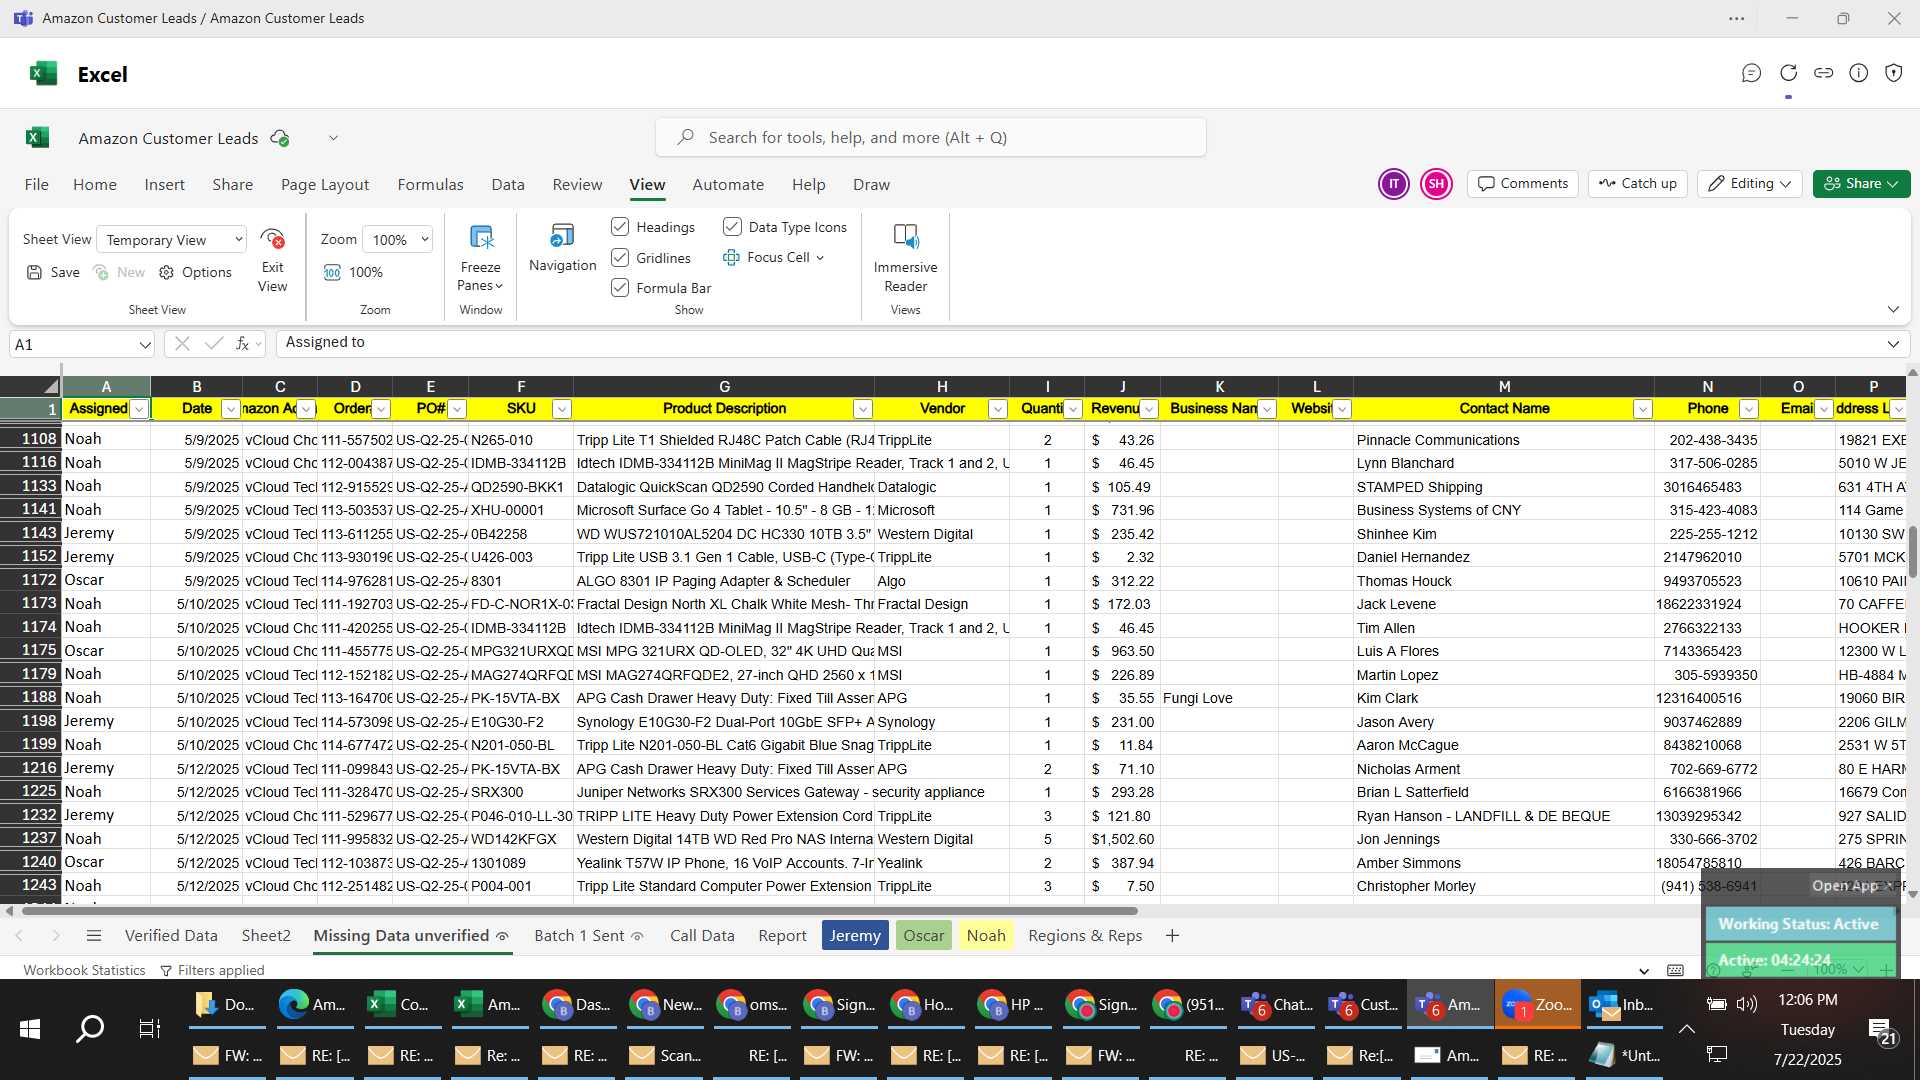Open Windows taskbar search

[x=90, y=1028]
